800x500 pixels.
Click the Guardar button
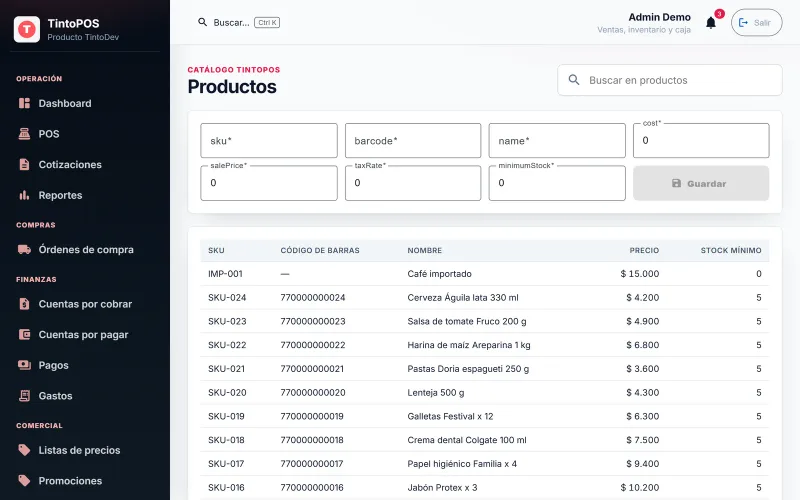701,183
